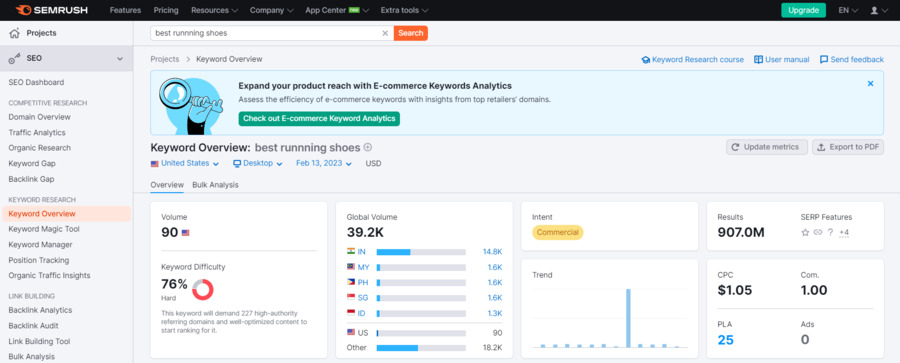Click the Projects breadcrumb link

(x=165, y=59)
